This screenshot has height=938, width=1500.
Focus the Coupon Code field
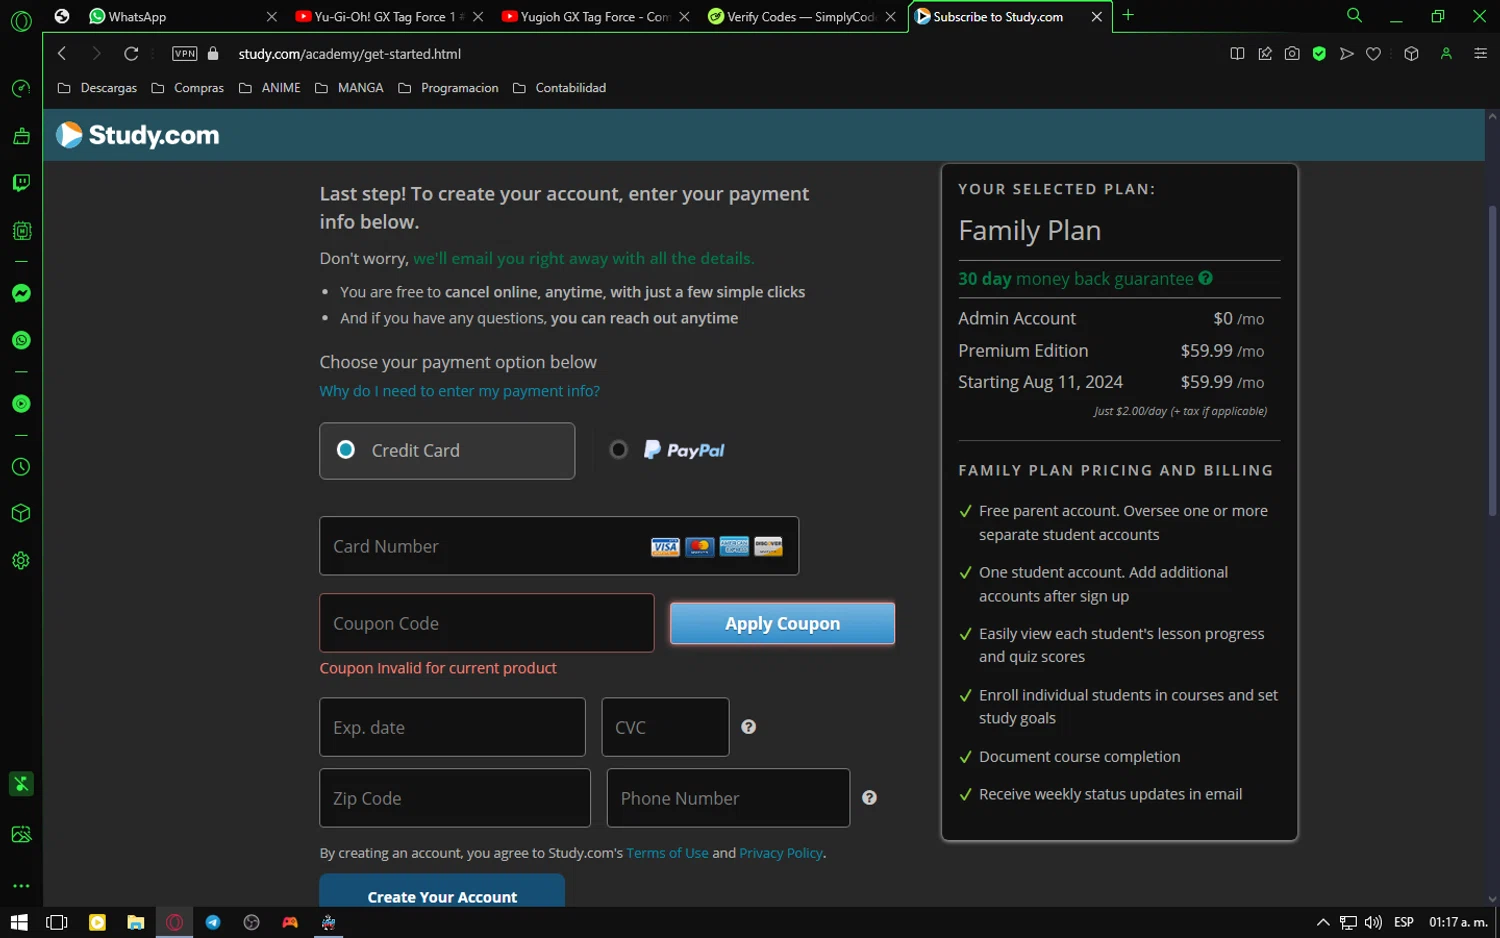(487, 623)
